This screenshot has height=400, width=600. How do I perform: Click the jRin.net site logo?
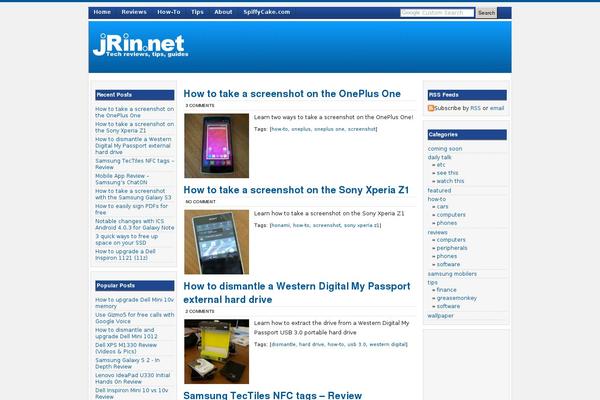[x=140, y=45]
